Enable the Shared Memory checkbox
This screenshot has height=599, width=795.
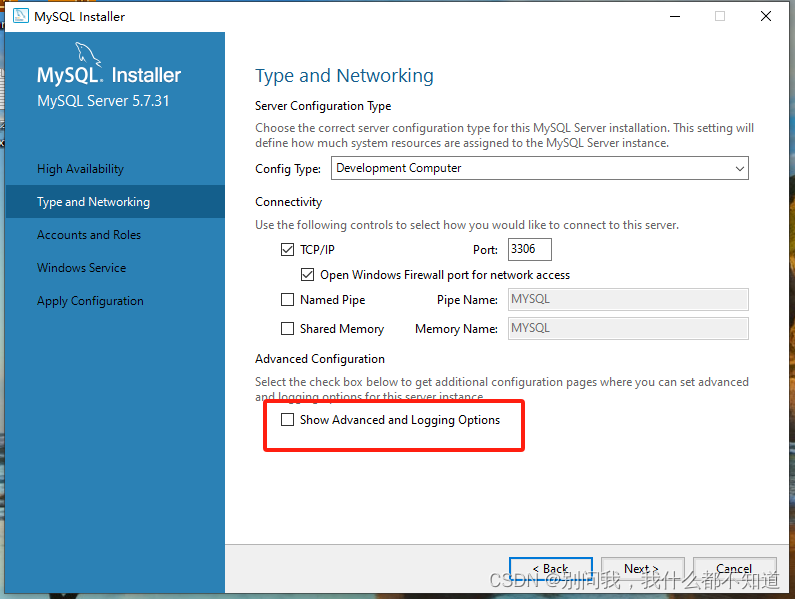click(287, 329)
